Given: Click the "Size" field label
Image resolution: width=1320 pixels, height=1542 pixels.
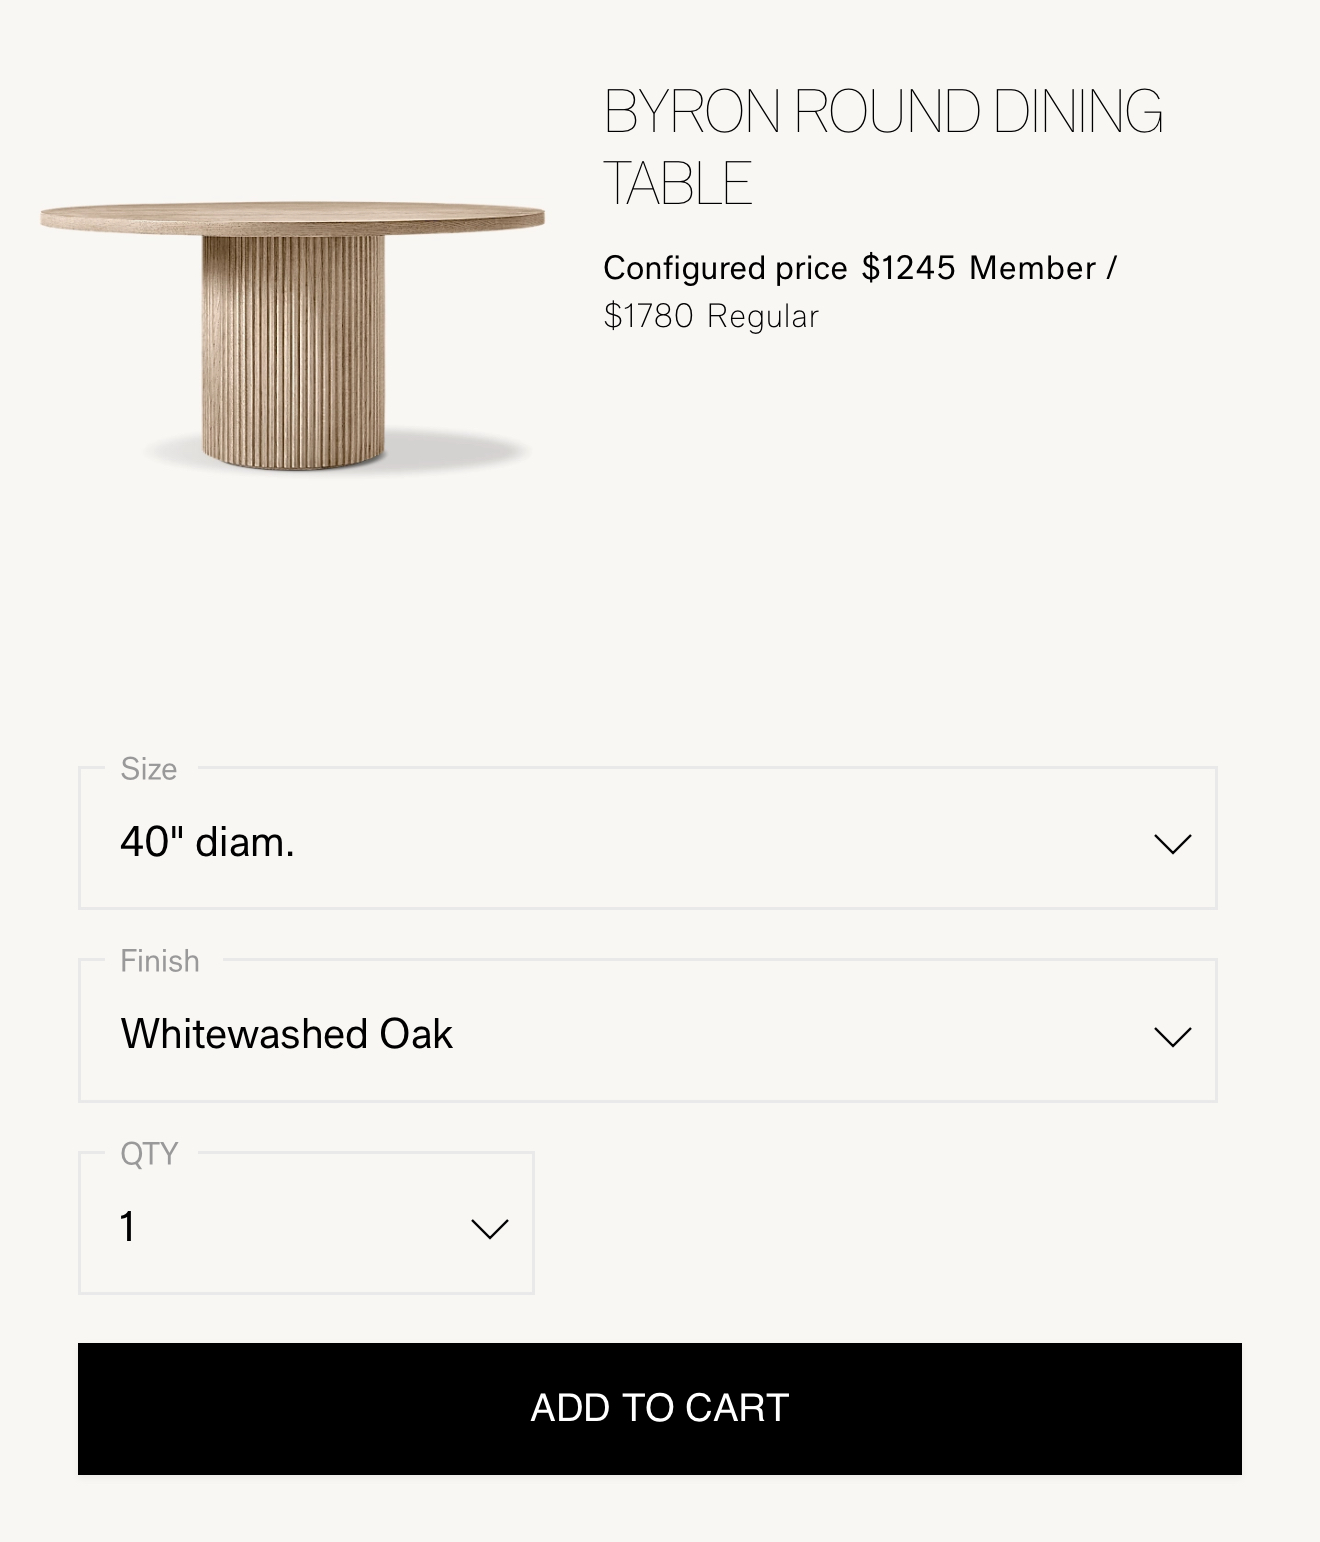Looking at the screenshot, I should tap(149, 768).
